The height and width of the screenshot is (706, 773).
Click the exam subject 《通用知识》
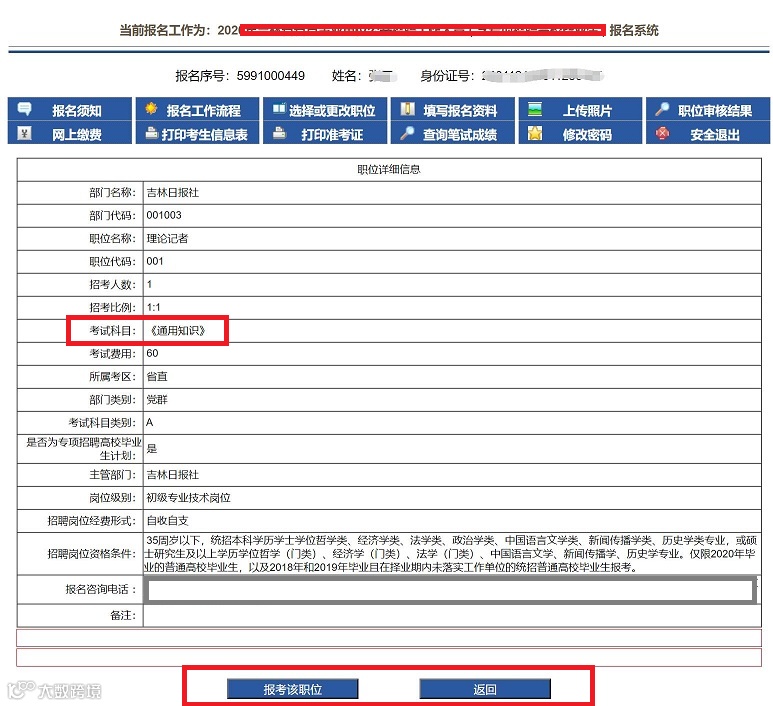177,330
